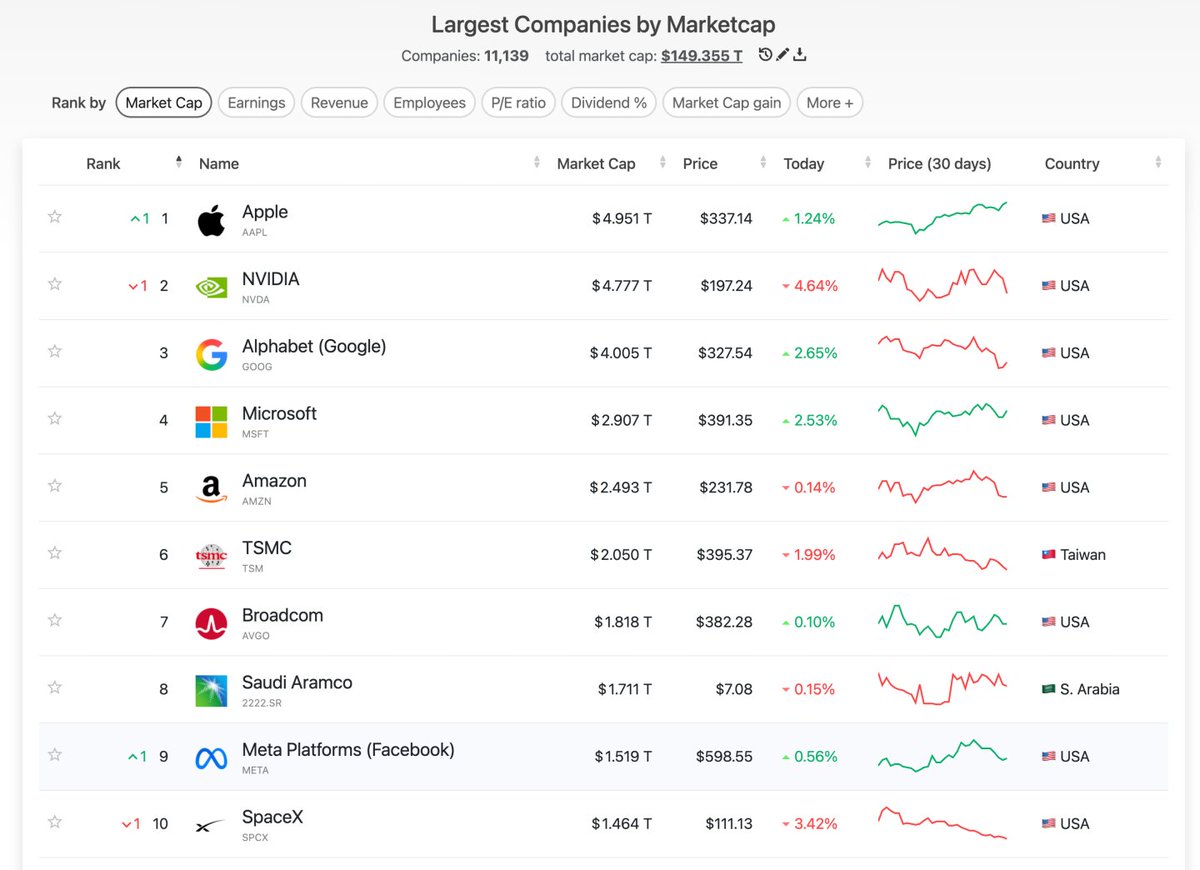Click the TSMC company logo

click(211, 556)
